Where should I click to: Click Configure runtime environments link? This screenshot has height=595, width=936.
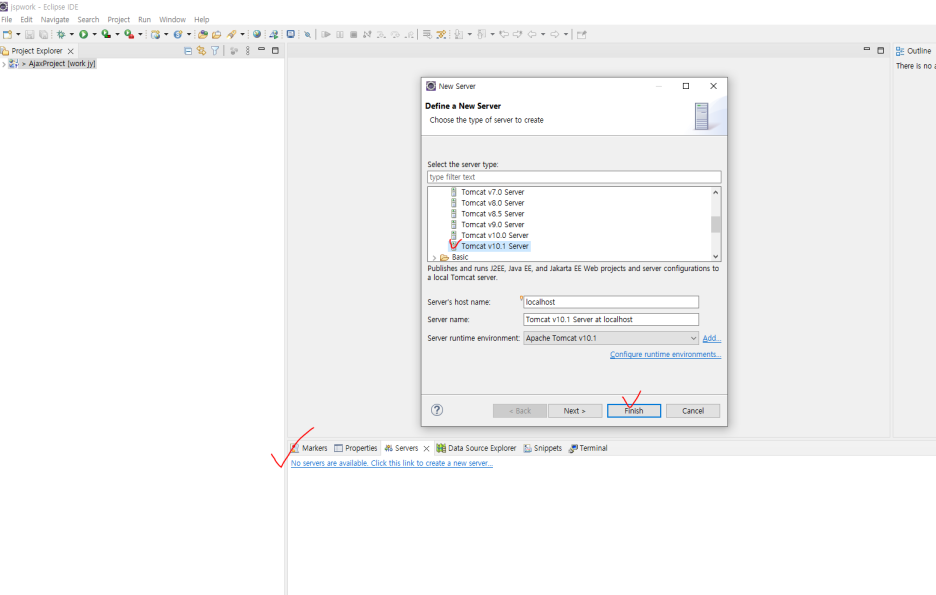[665, 354]
